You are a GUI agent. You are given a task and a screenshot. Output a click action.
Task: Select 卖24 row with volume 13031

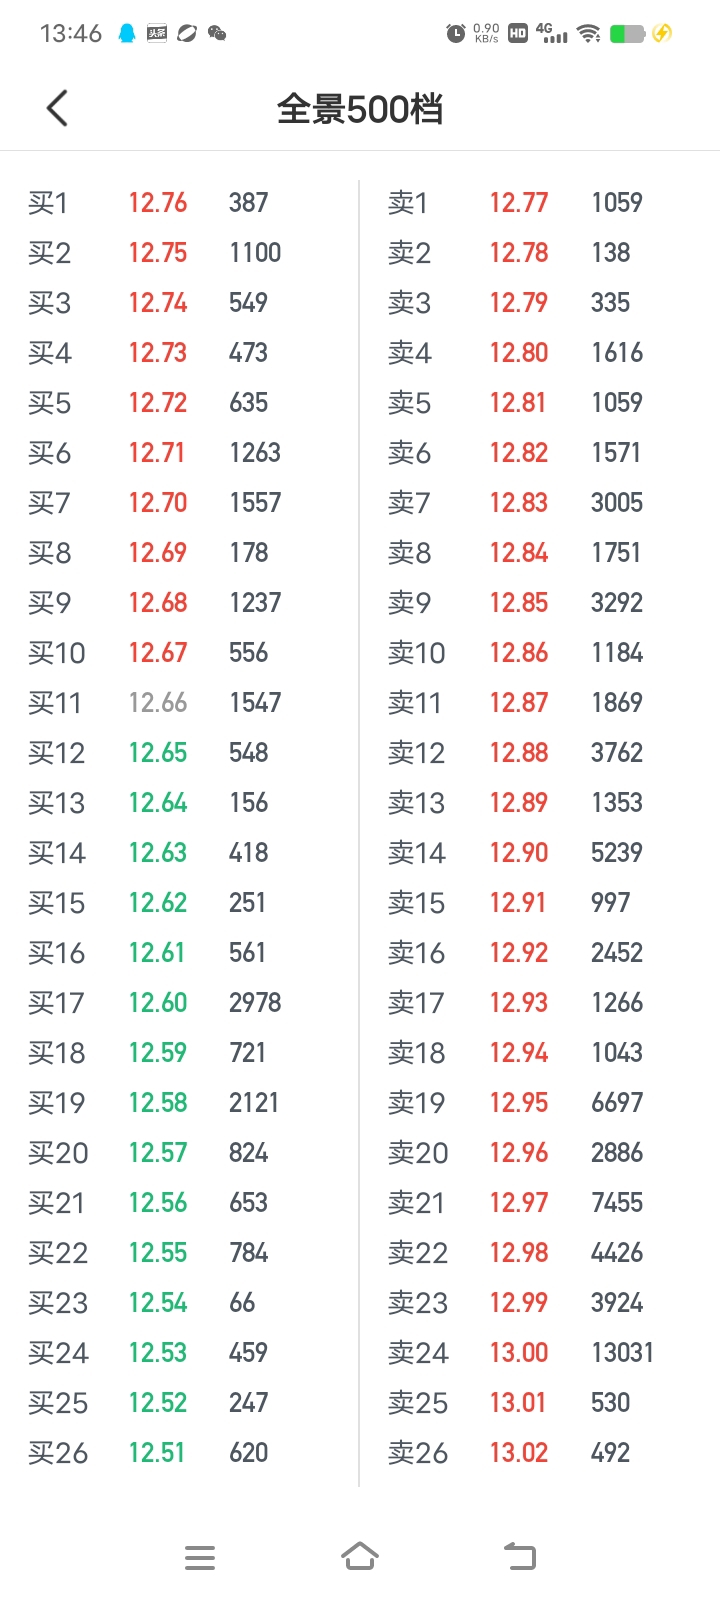point(540,1353)
